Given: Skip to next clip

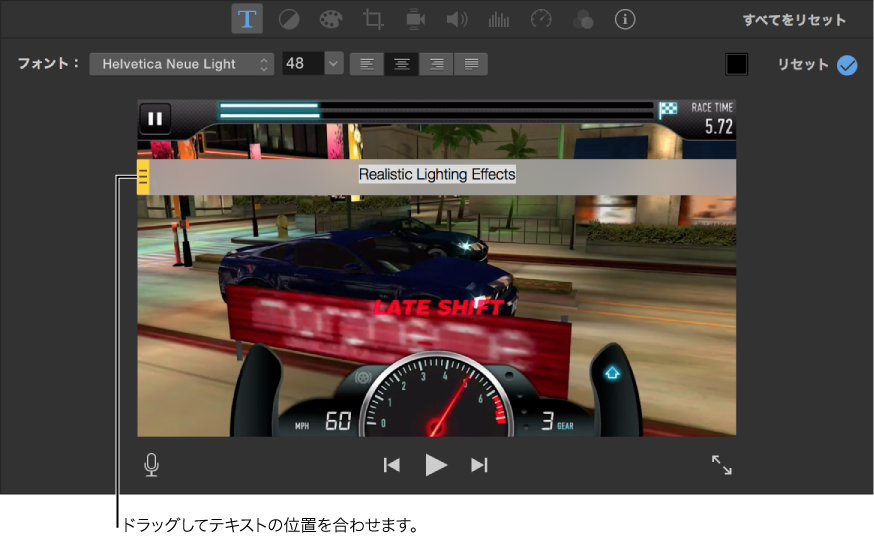Looking at the screenshot, I should 479,465.
